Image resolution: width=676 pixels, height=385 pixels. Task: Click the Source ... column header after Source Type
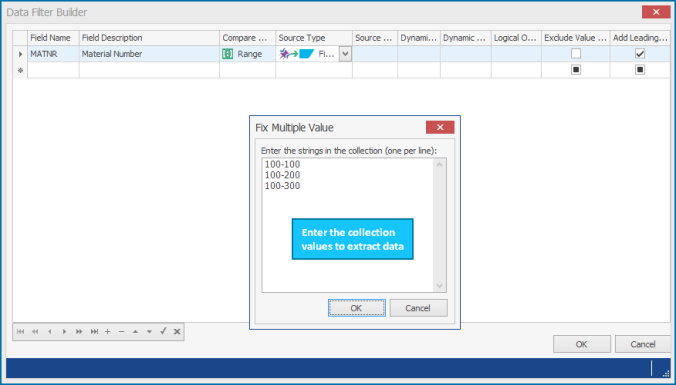[375, 38]
